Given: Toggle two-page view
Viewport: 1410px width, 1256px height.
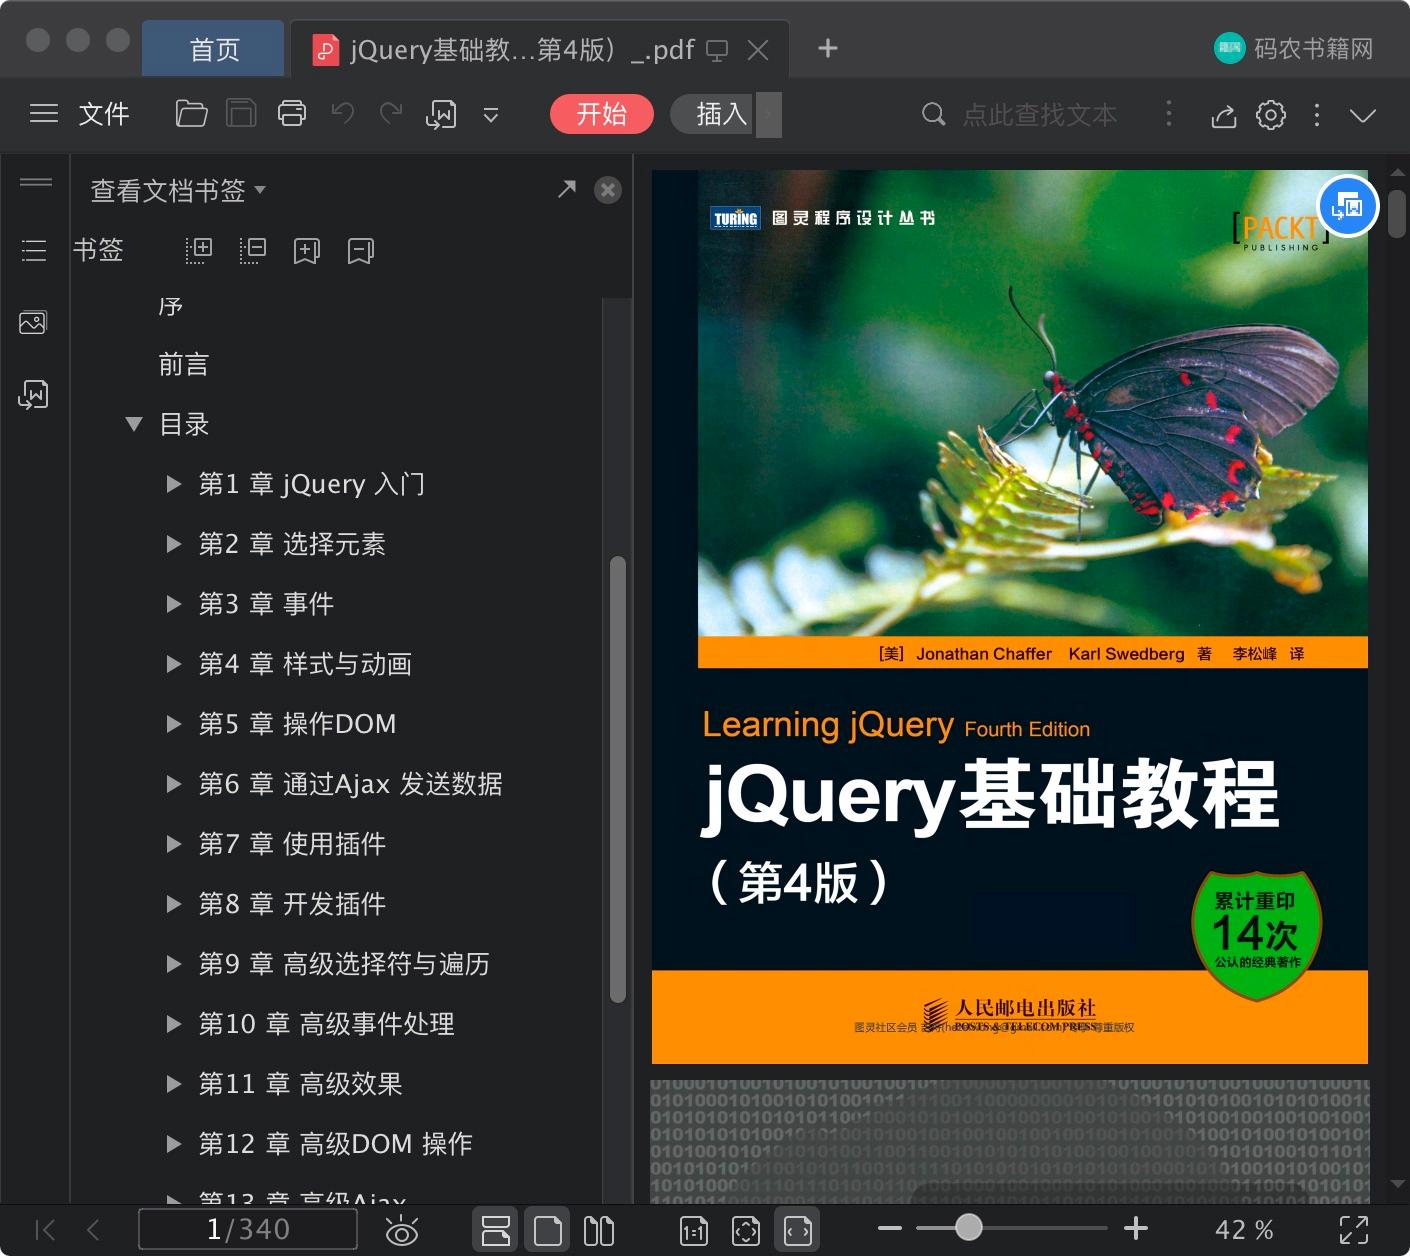Looking at the screenshot, I should click(599, 1230).
